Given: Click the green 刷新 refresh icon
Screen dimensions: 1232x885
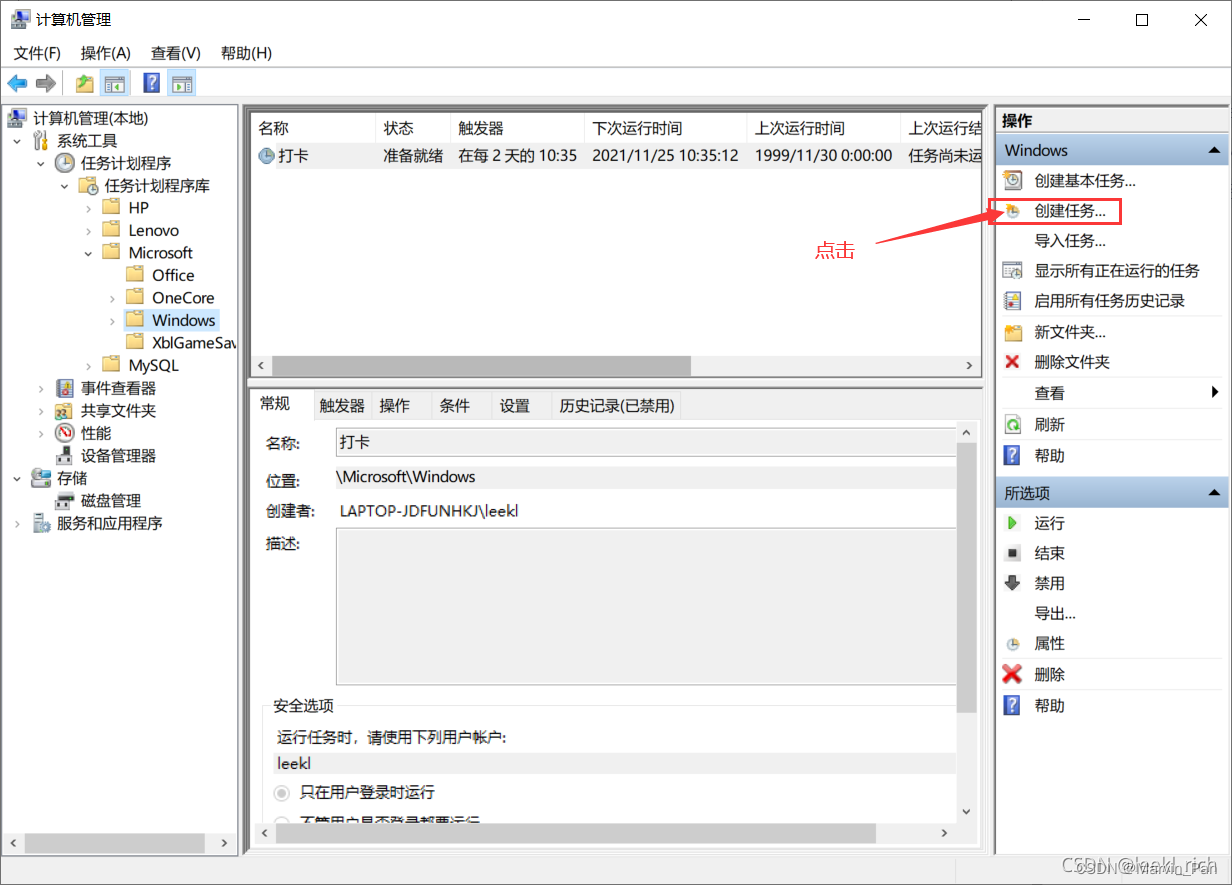Looking at the screenshot, I should [x=1013, y=424].
